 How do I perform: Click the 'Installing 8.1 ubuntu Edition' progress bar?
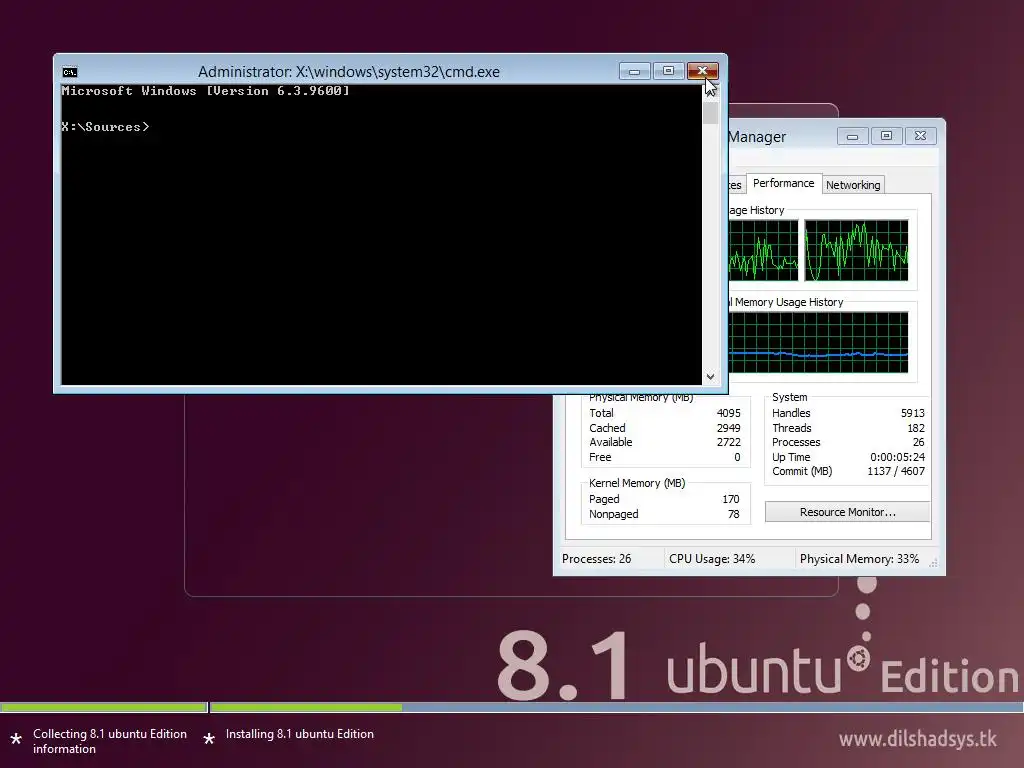click(616, 707)
